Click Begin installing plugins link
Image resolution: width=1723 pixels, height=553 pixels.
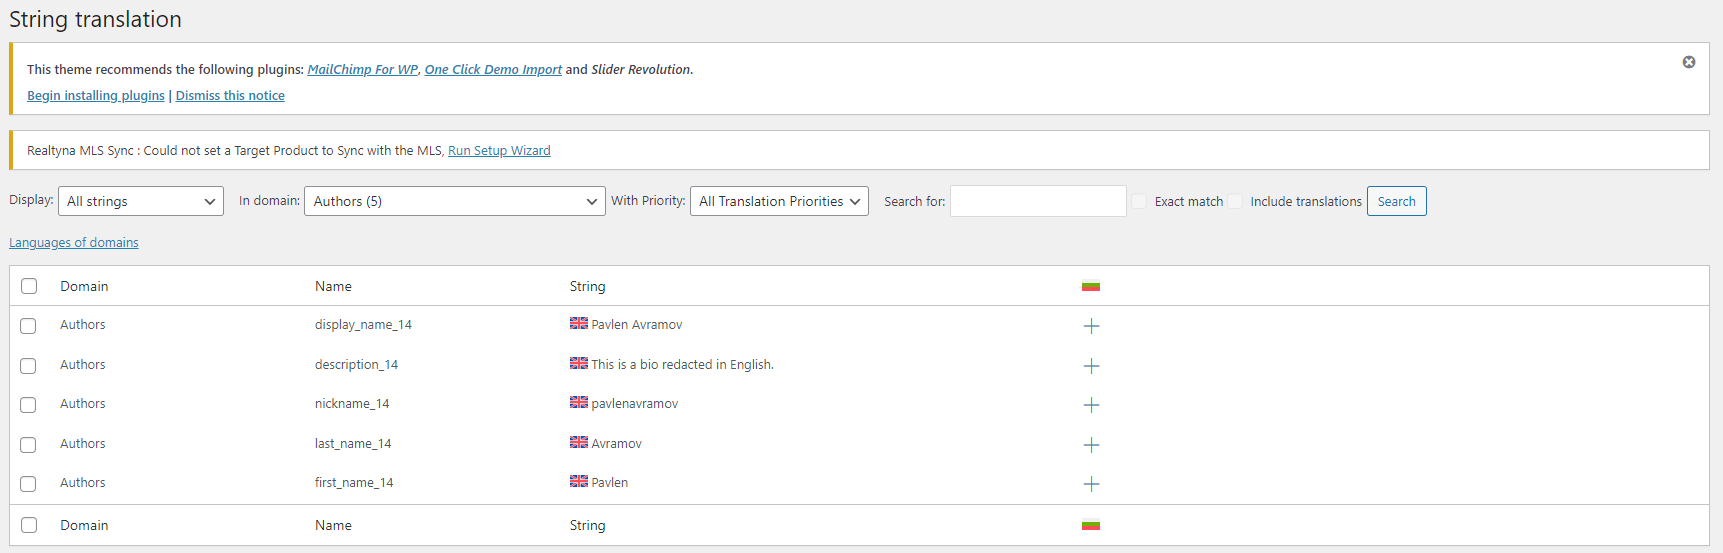click(x=96, y=96)
